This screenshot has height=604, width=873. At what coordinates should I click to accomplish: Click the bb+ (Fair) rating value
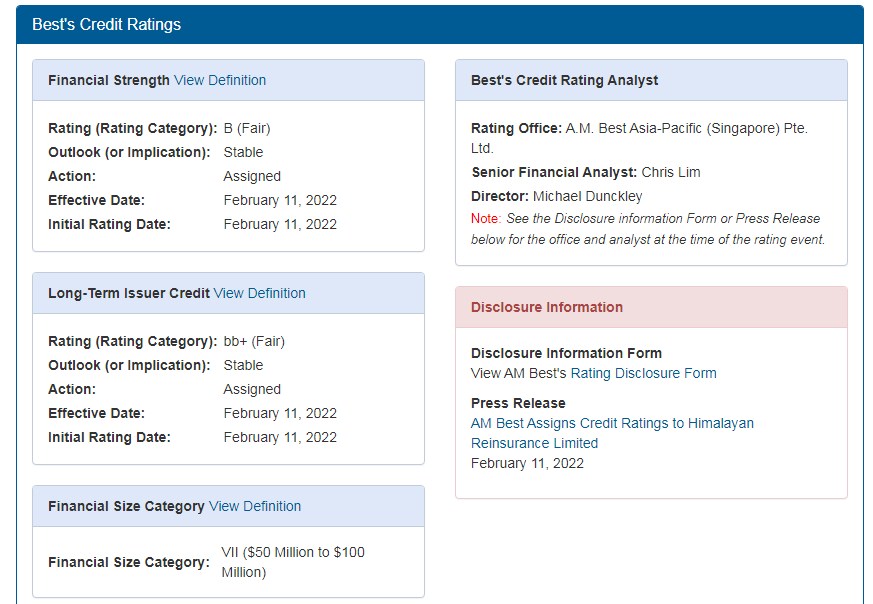pyautogui.click(x=254, y=341)
